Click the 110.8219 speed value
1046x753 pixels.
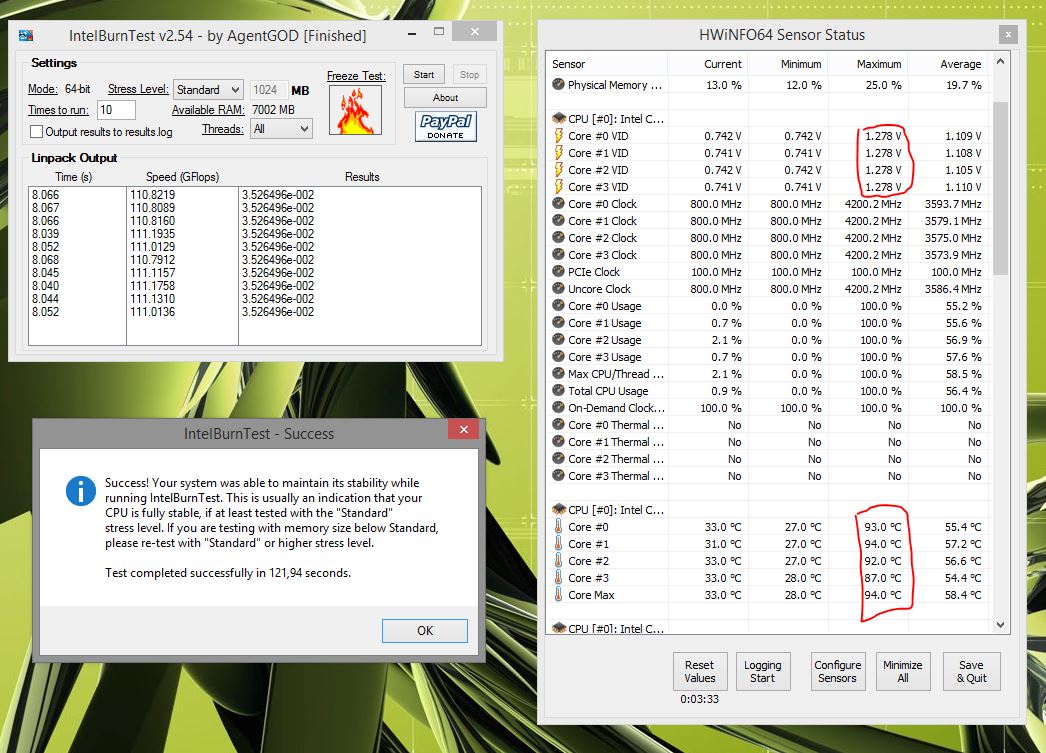pyautogui.click(x=153, y=195)
